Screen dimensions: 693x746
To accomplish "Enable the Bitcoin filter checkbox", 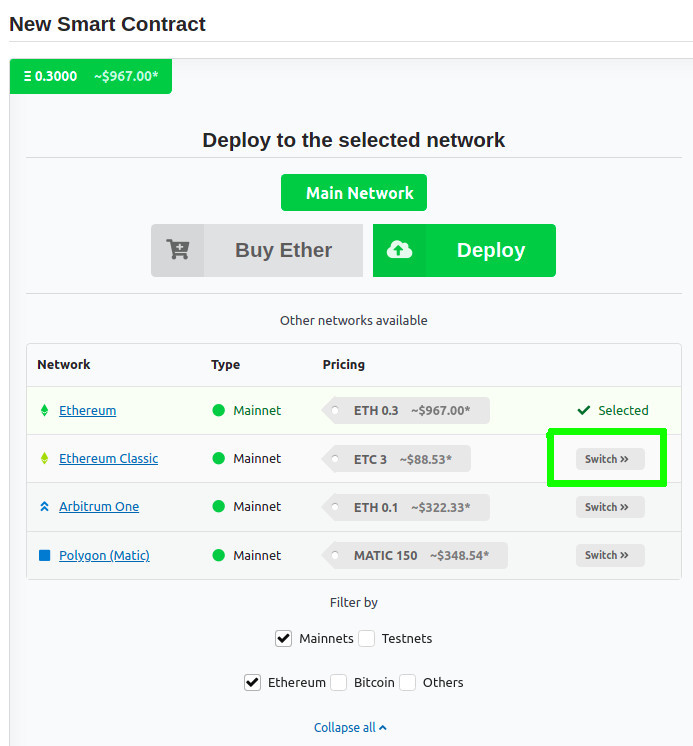I will click(x=338, y=682).
